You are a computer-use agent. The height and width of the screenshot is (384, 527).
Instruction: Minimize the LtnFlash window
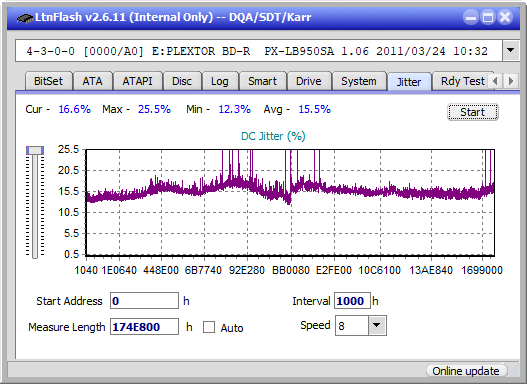point(471,17)
